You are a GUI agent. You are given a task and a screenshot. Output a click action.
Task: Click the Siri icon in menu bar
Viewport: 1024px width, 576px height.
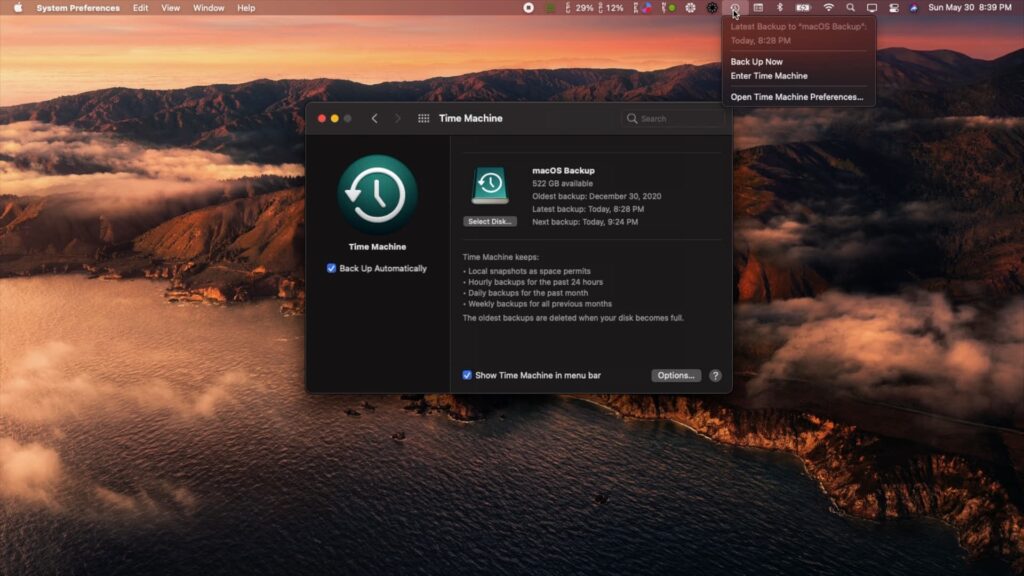click(914, 8)
